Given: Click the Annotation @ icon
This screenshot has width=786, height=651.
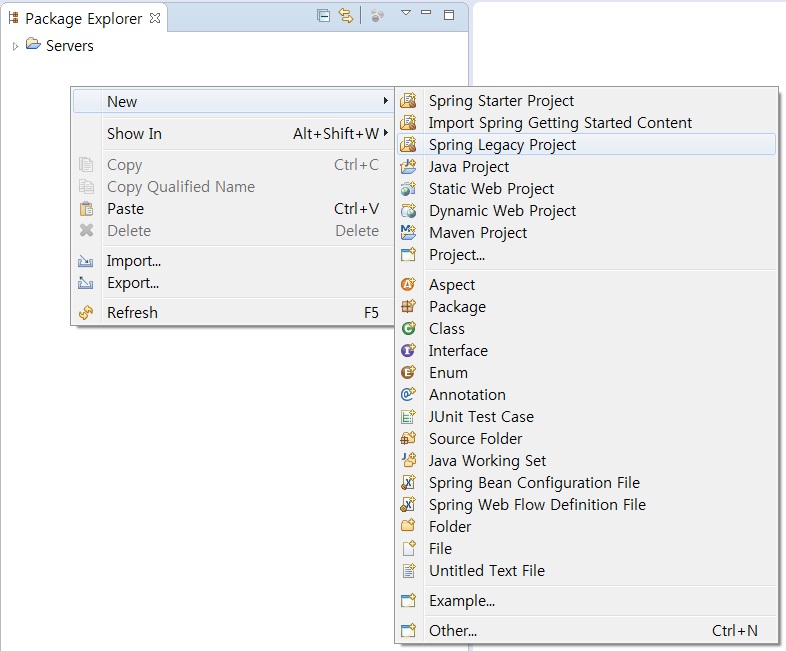Looking at the screenshot, I should 408,394.
